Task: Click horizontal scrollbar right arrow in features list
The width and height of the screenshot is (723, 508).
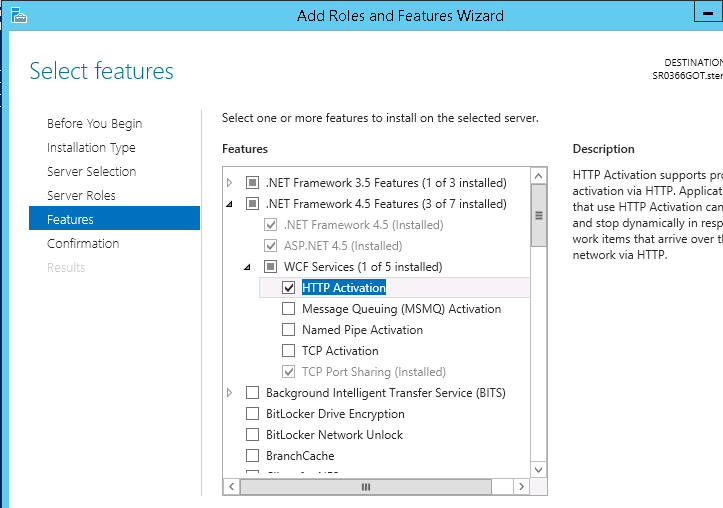Action: pos(522,487)
